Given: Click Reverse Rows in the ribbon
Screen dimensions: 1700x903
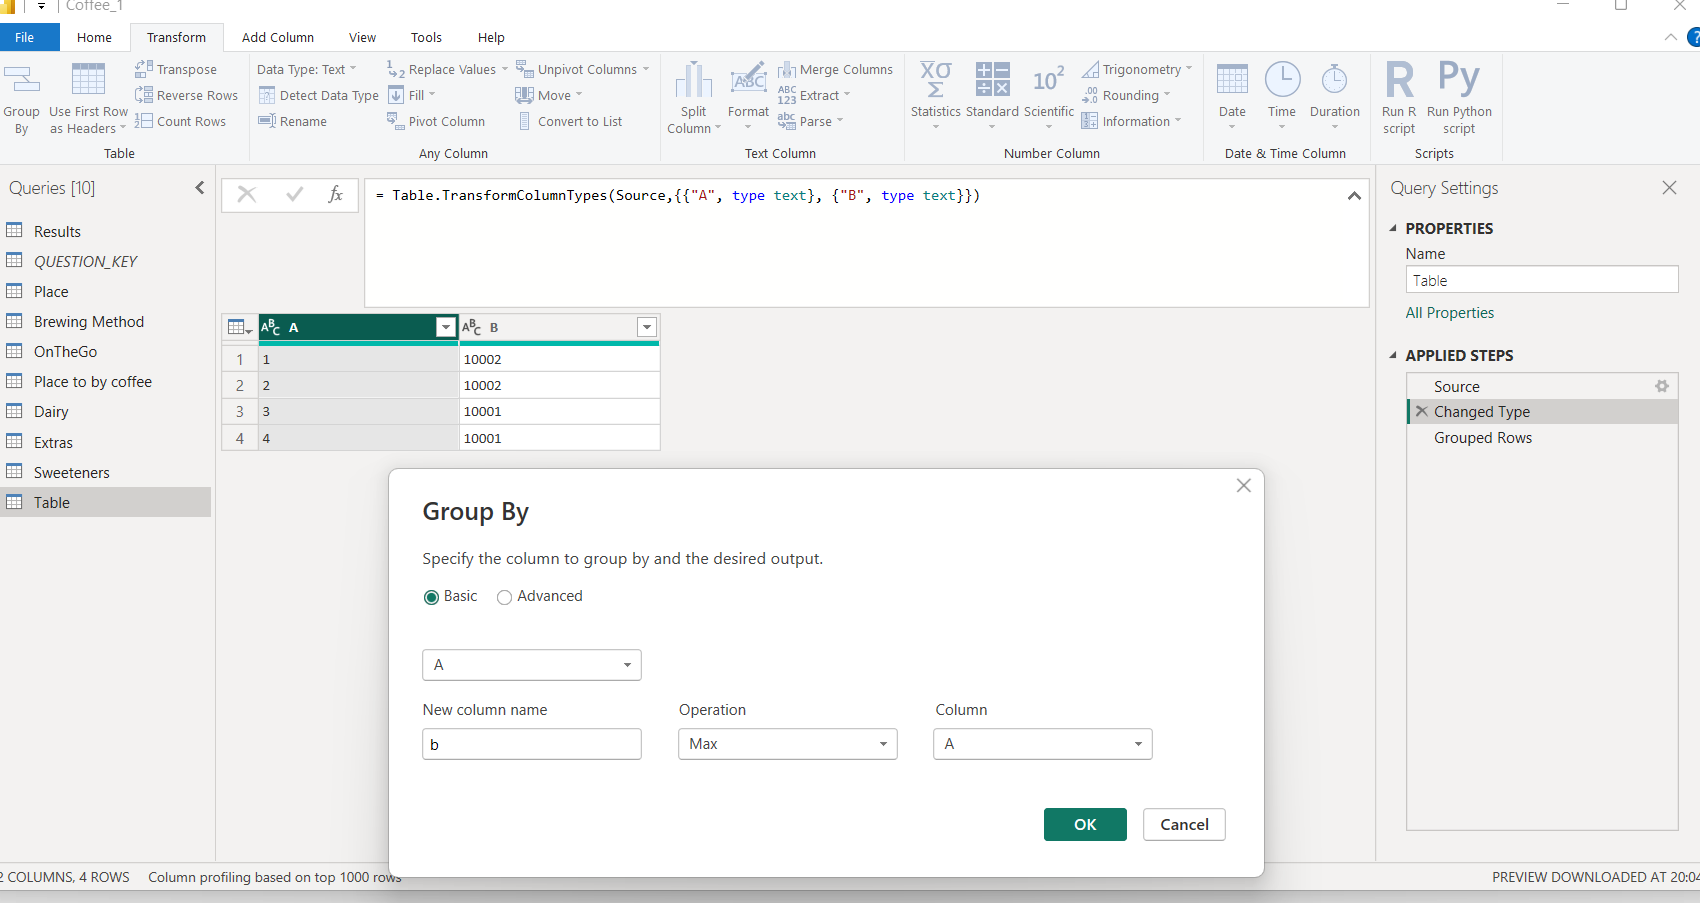Looking at the screenshot, I should [x=187, y=95].
